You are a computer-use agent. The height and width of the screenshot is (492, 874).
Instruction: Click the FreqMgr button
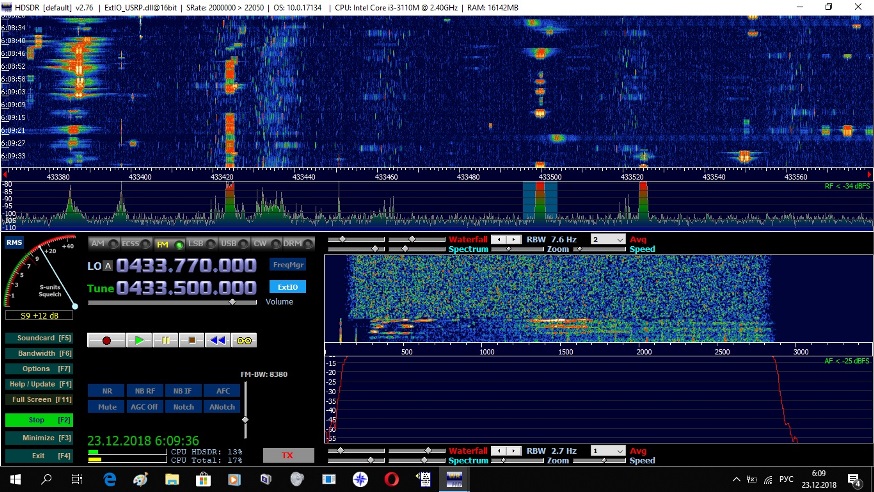[287, 265]
